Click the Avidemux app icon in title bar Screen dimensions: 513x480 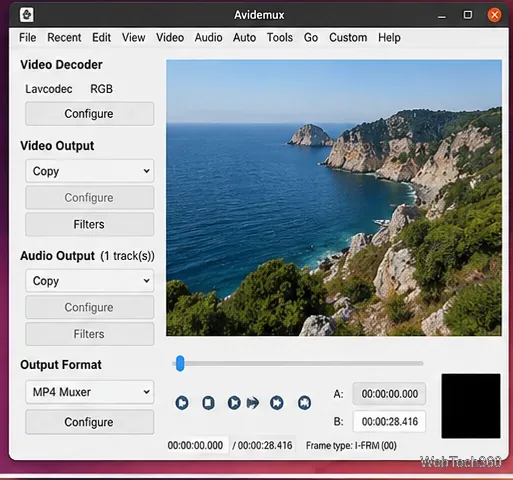(x=27, y=15)
